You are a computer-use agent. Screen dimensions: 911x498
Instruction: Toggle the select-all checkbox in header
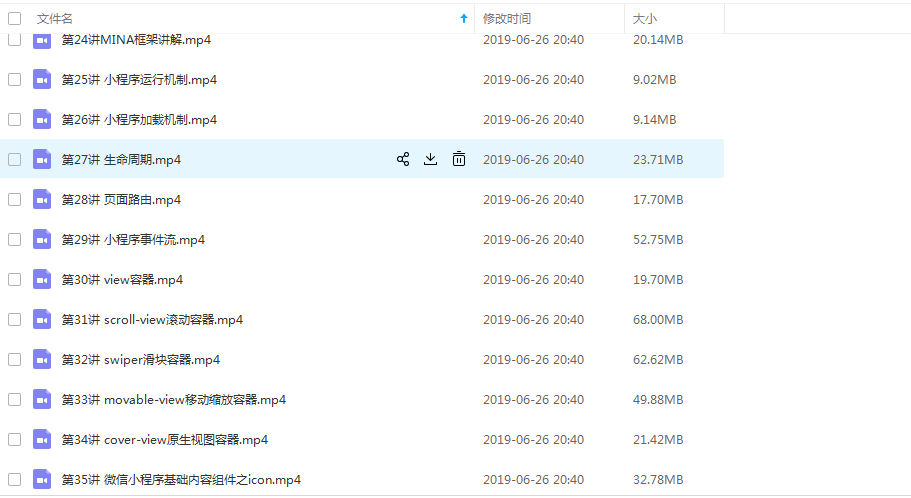click(x=14, y=18)
